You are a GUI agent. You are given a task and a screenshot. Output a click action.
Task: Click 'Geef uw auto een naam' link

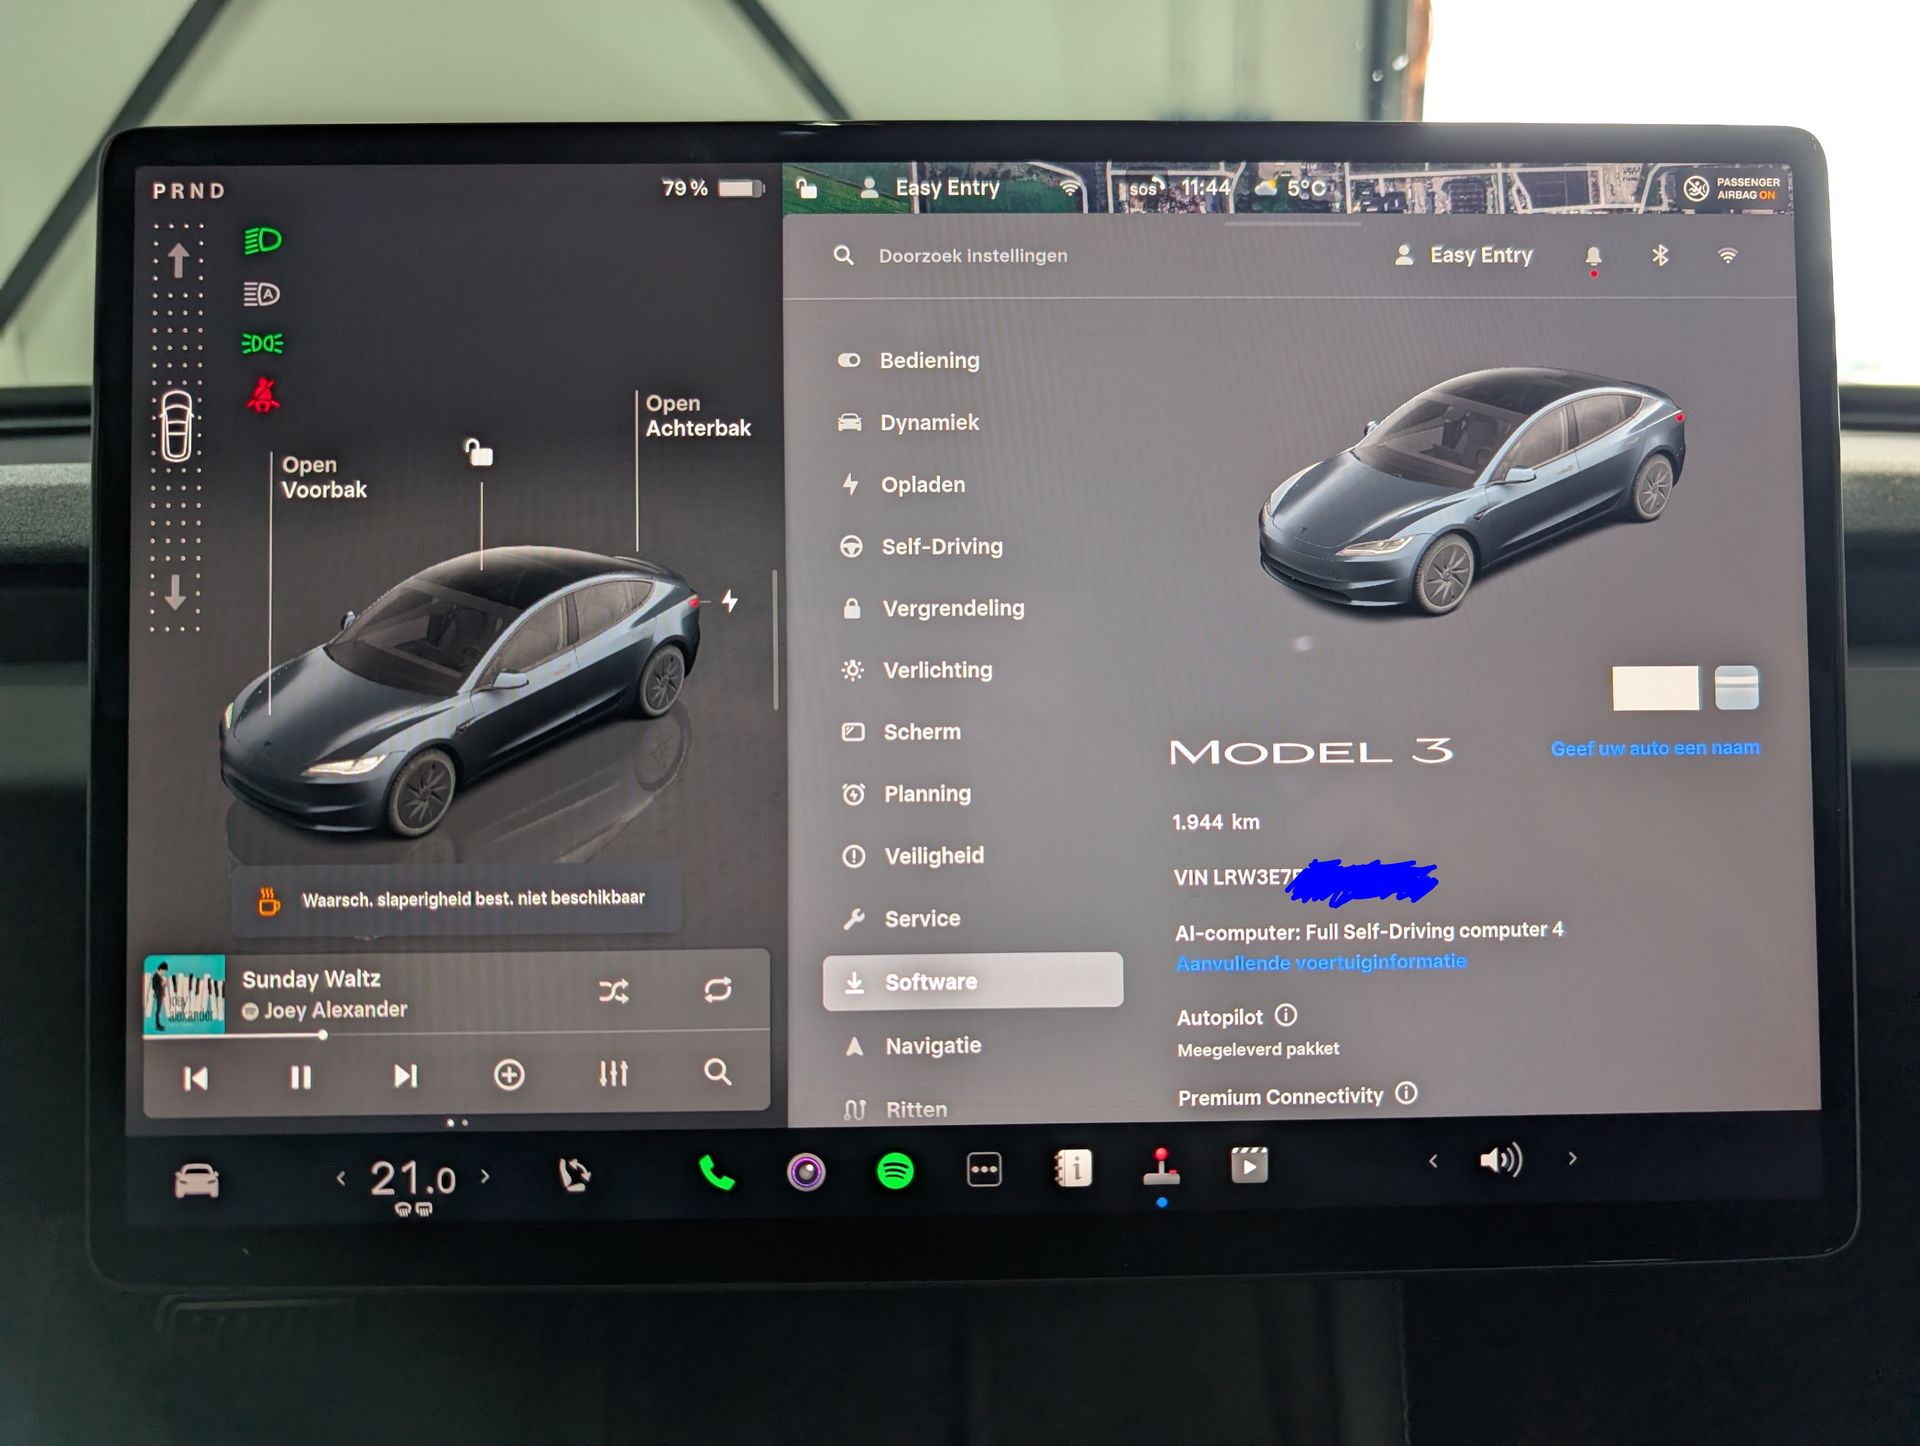[x=1654, y=748]
